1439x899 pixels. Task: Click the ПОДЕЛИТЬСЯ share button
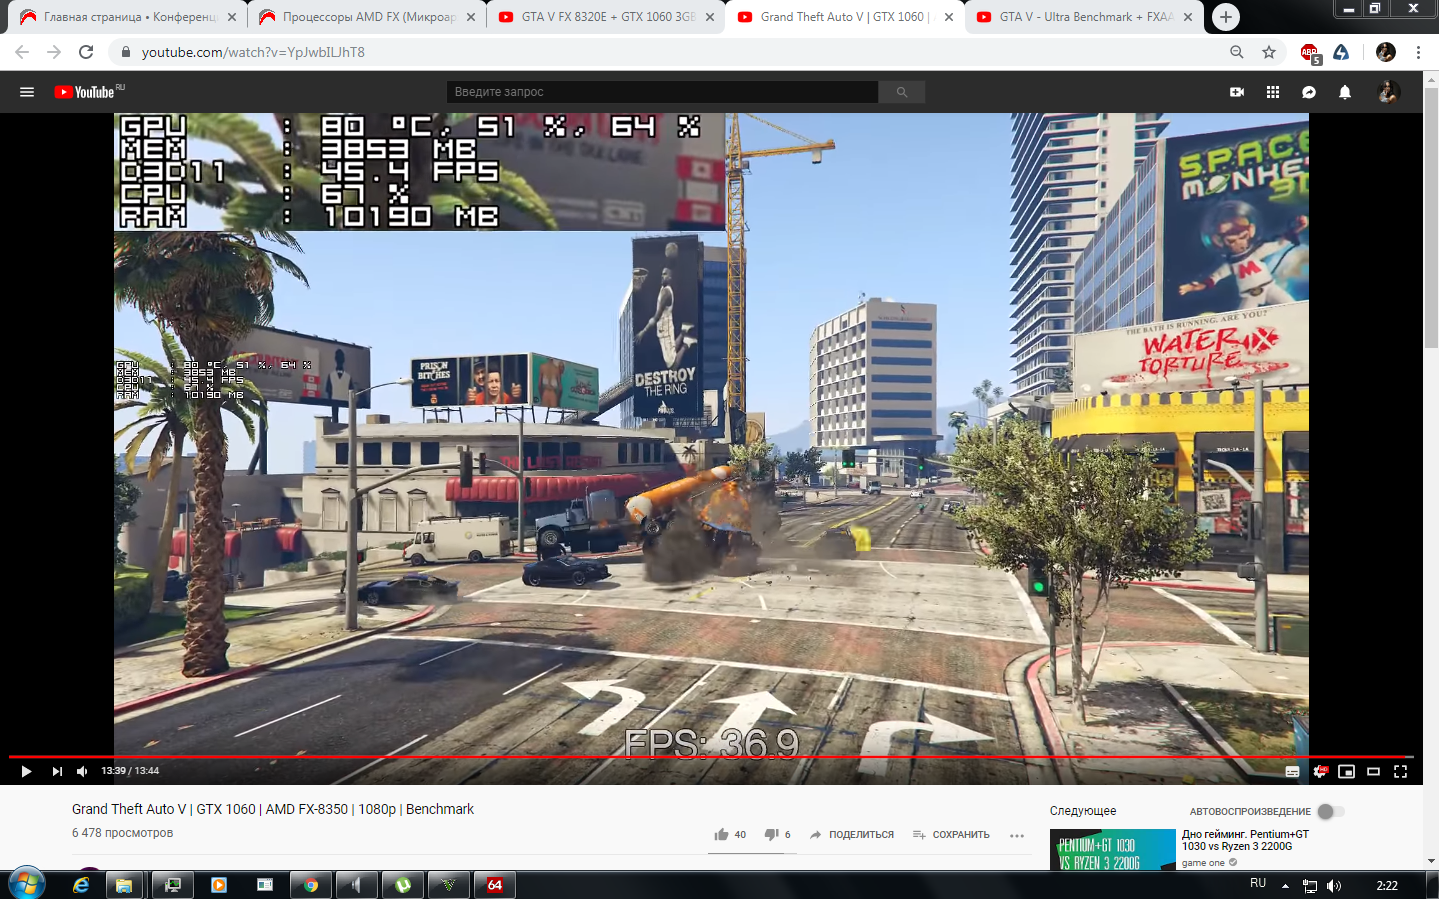click(x=852, y=834)
